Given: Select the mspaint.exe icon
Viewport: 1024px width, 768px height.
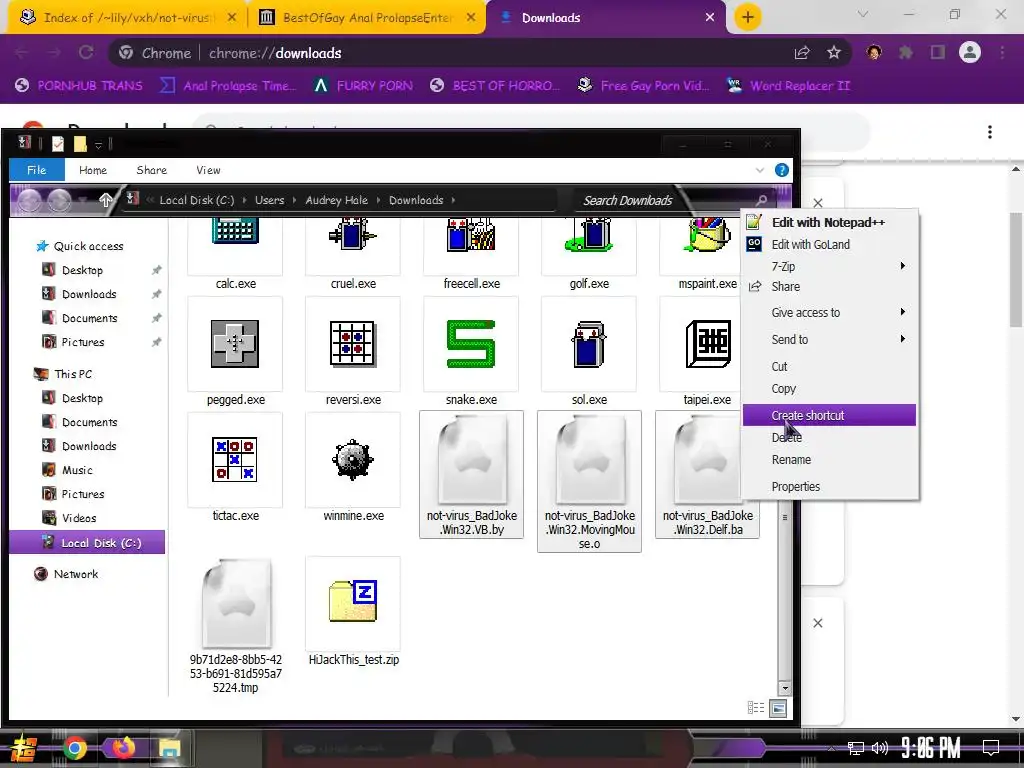Looking at the screenshot, I should point(707,235).
